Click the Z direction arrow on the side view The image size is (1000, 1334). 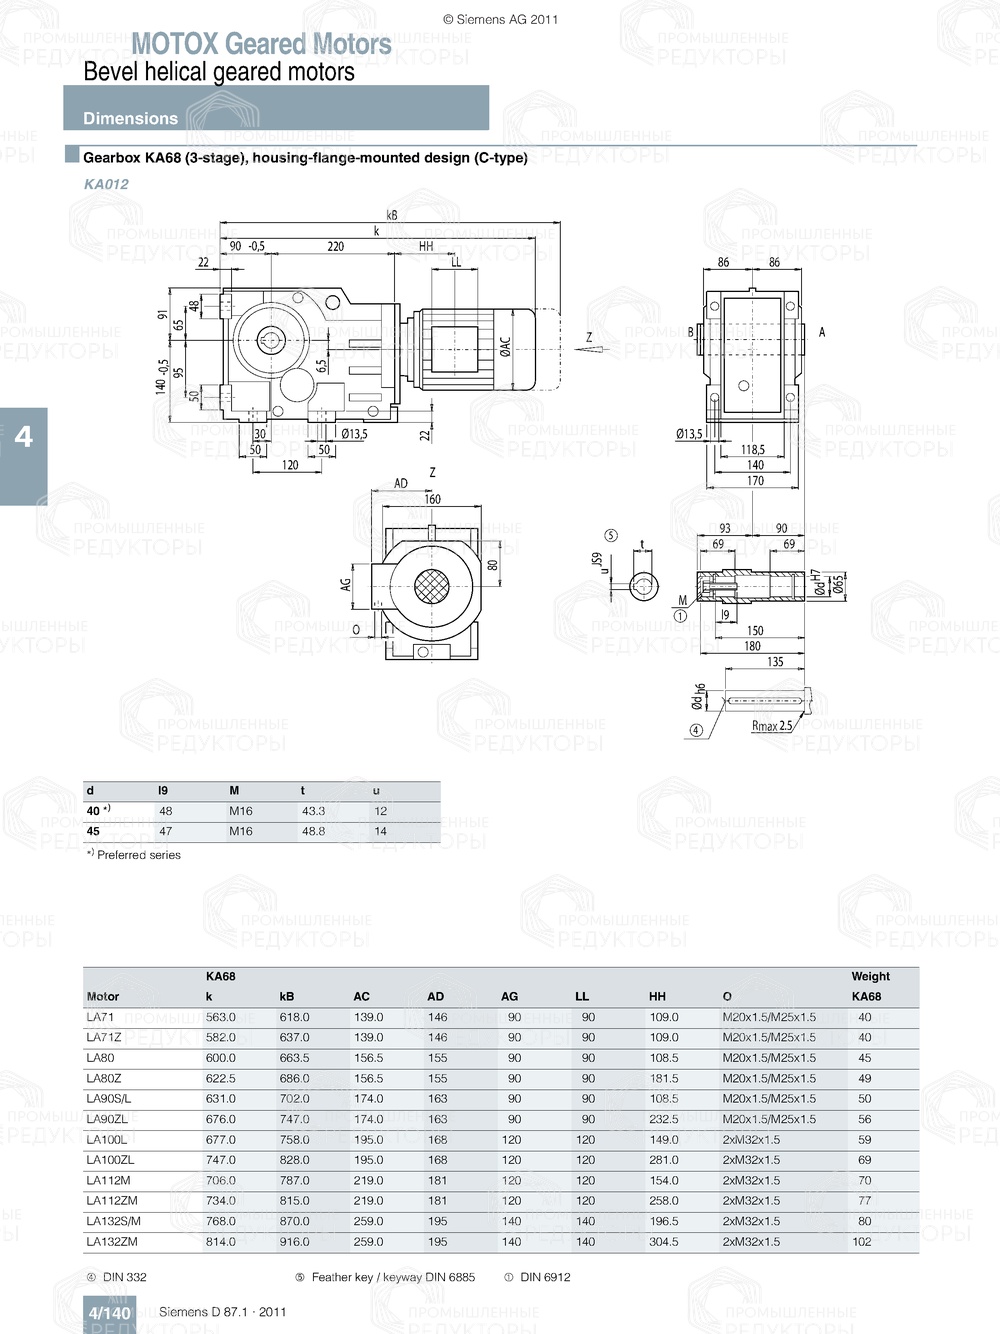[590, 340]
